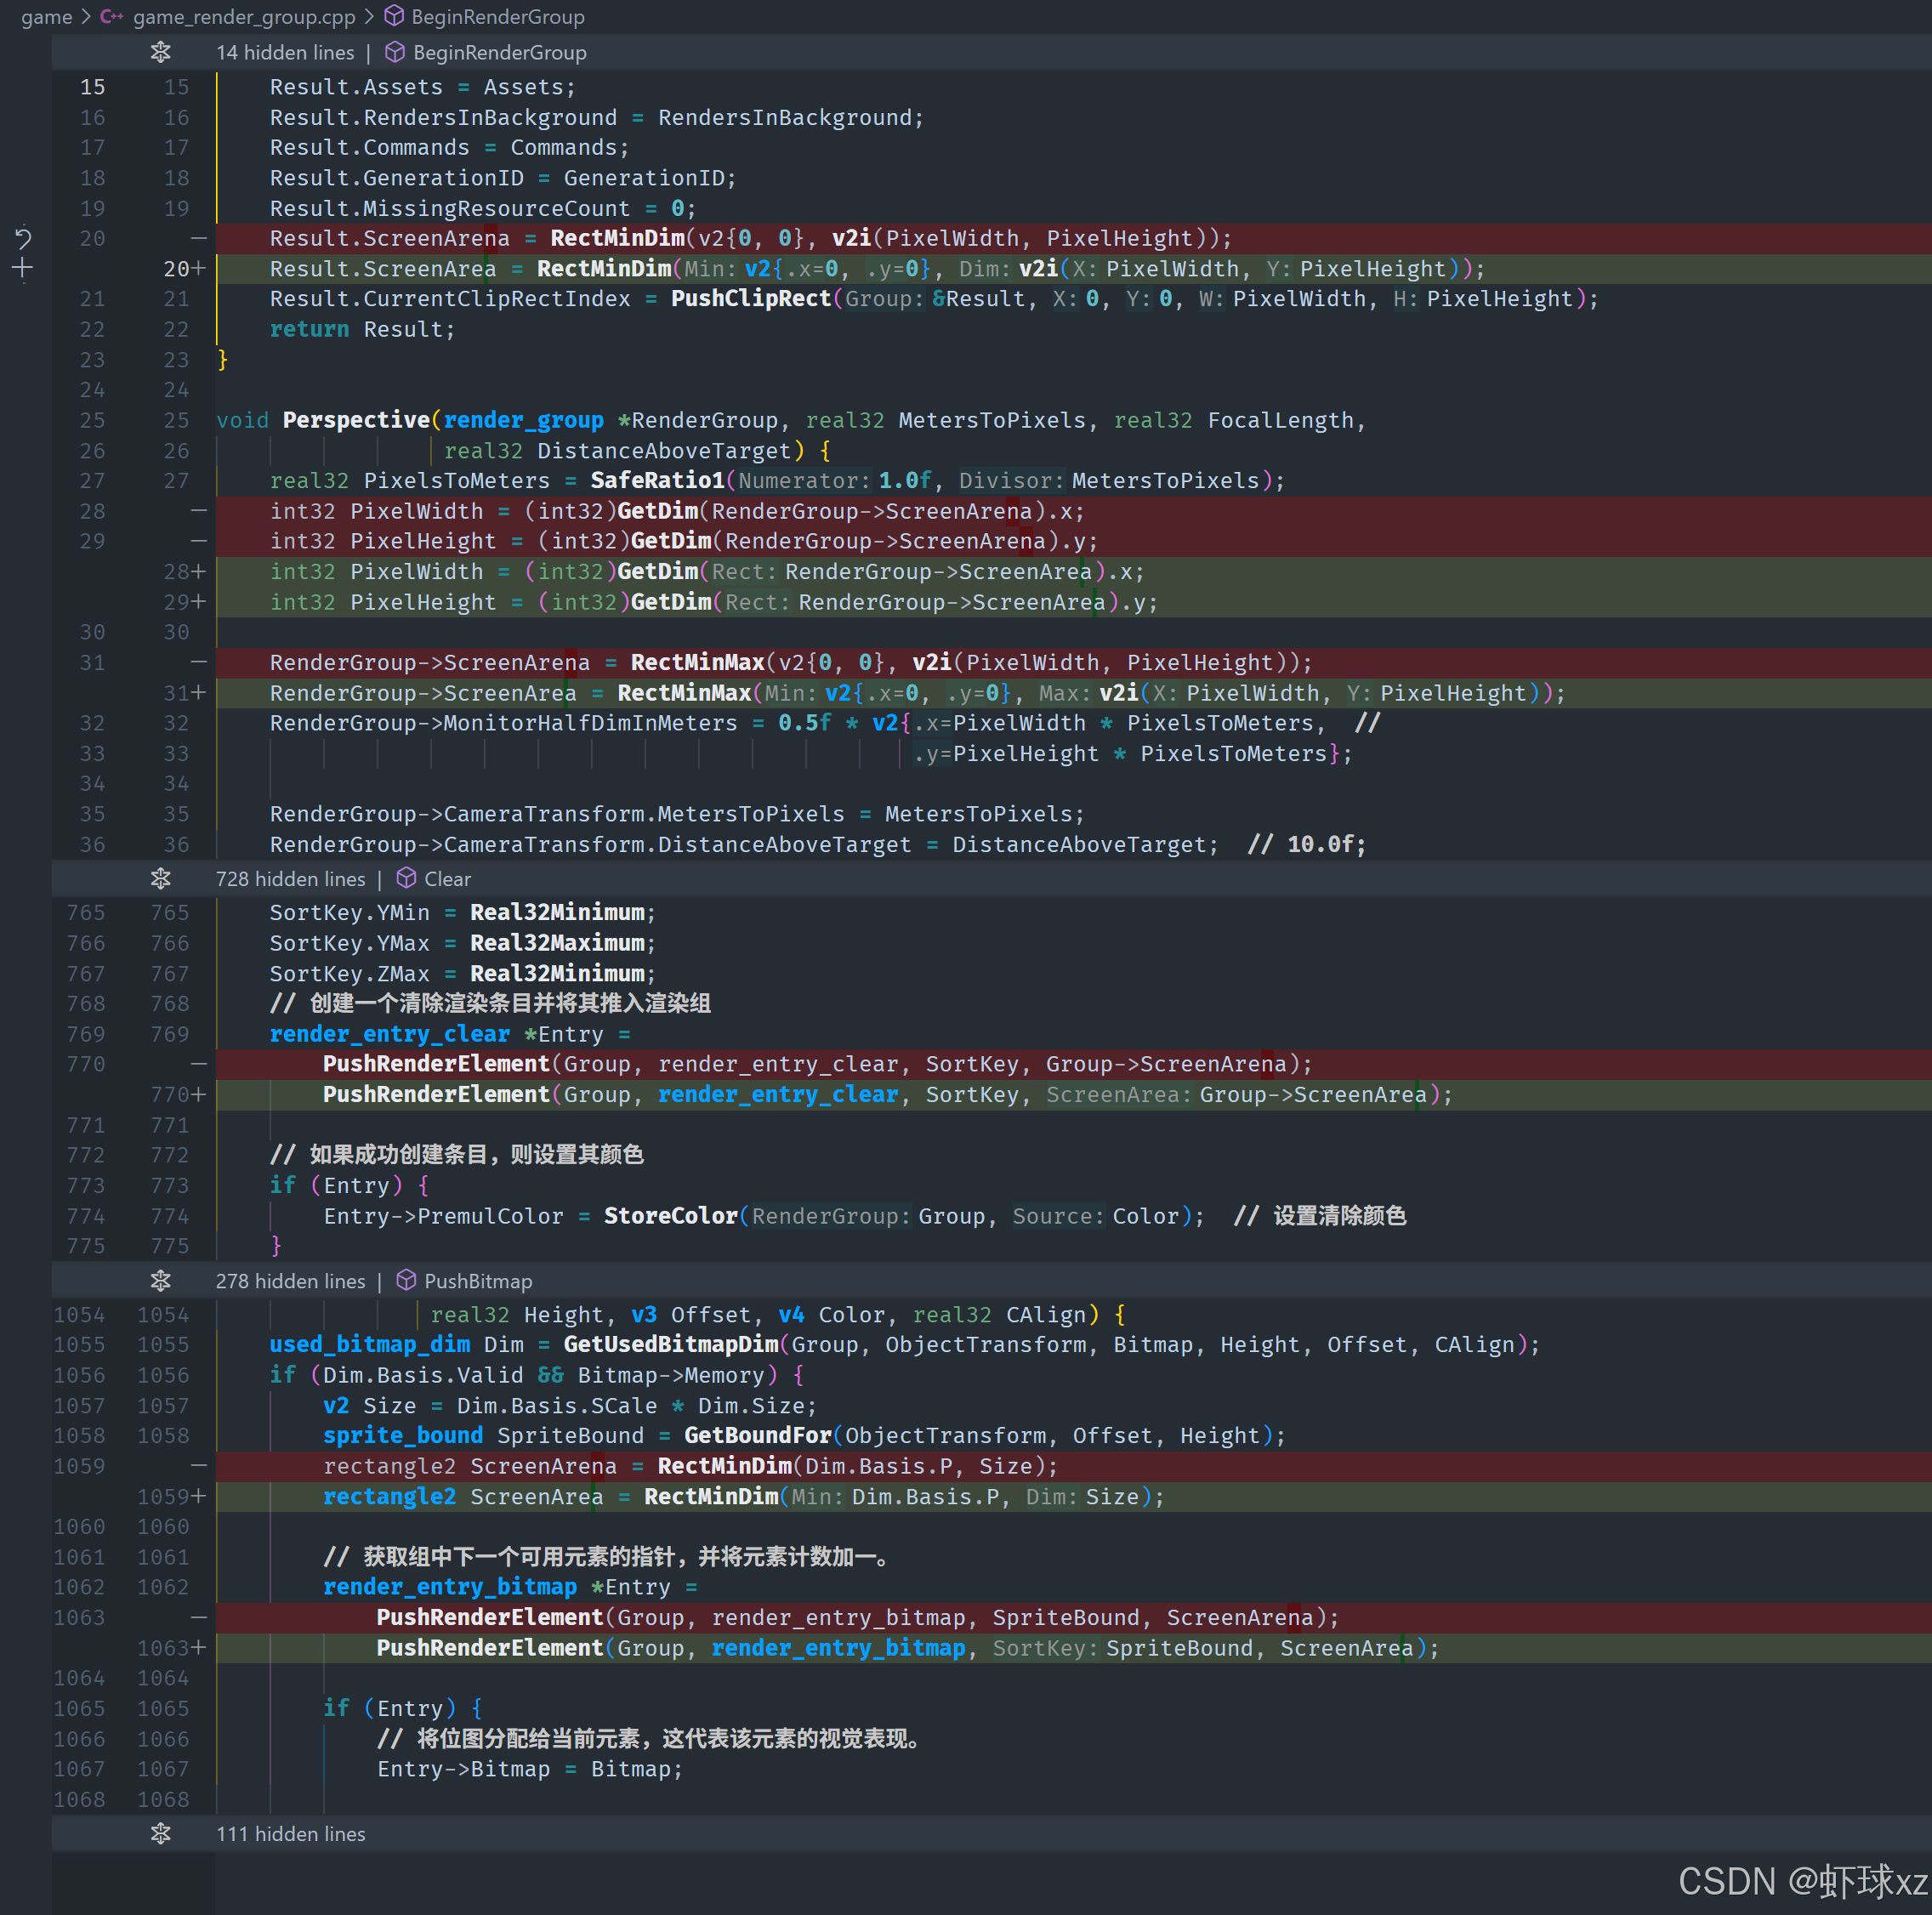
Task: Click the minus marker on deleted line 28
Action: click(199, 511)
